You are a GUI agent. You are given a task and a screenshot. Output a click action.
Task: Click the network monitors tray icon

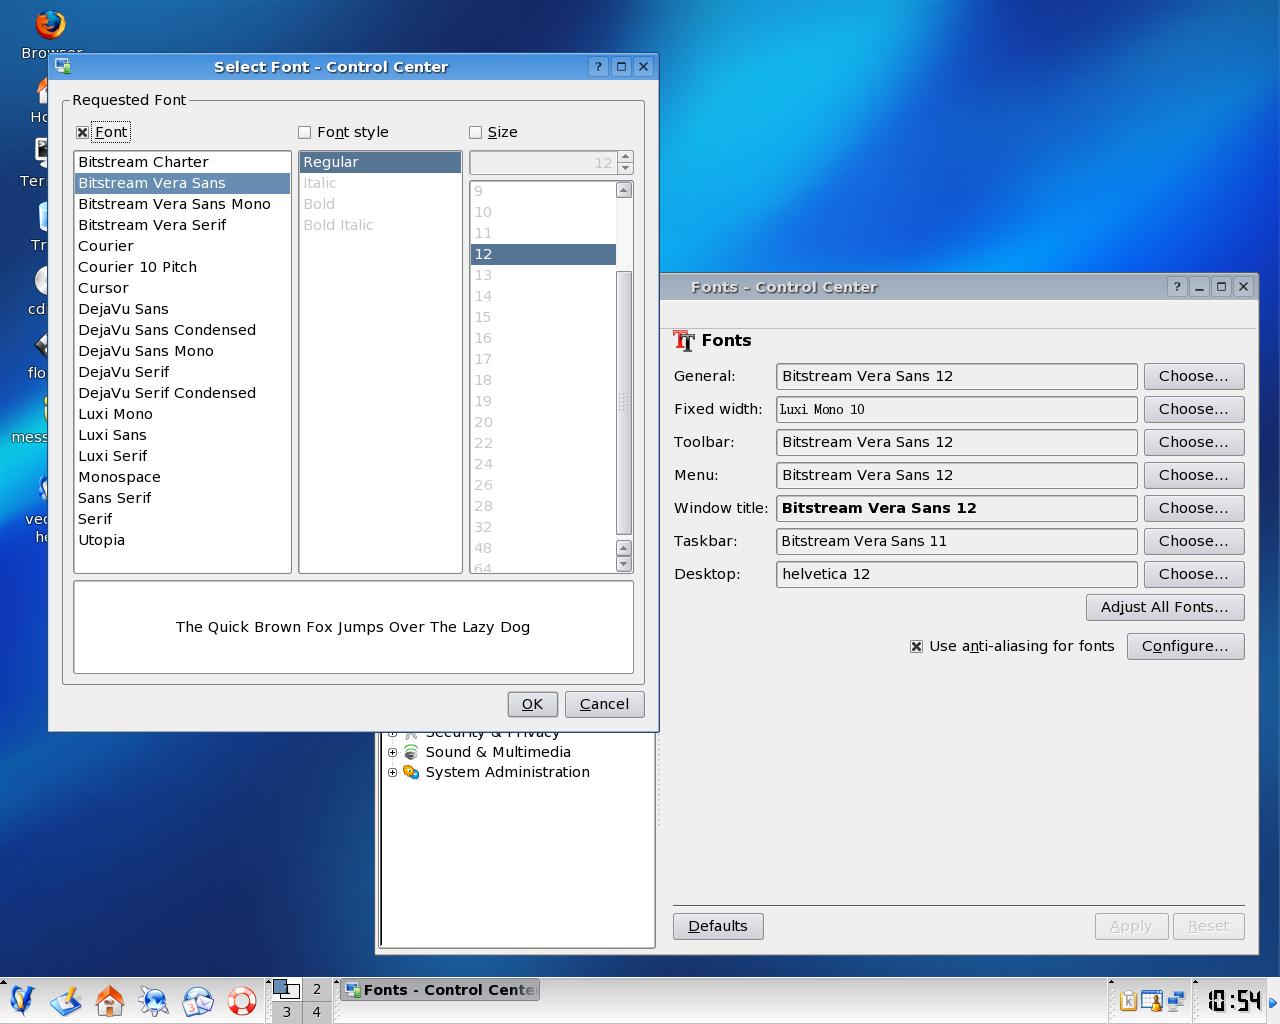(x=1175, y=1000)
